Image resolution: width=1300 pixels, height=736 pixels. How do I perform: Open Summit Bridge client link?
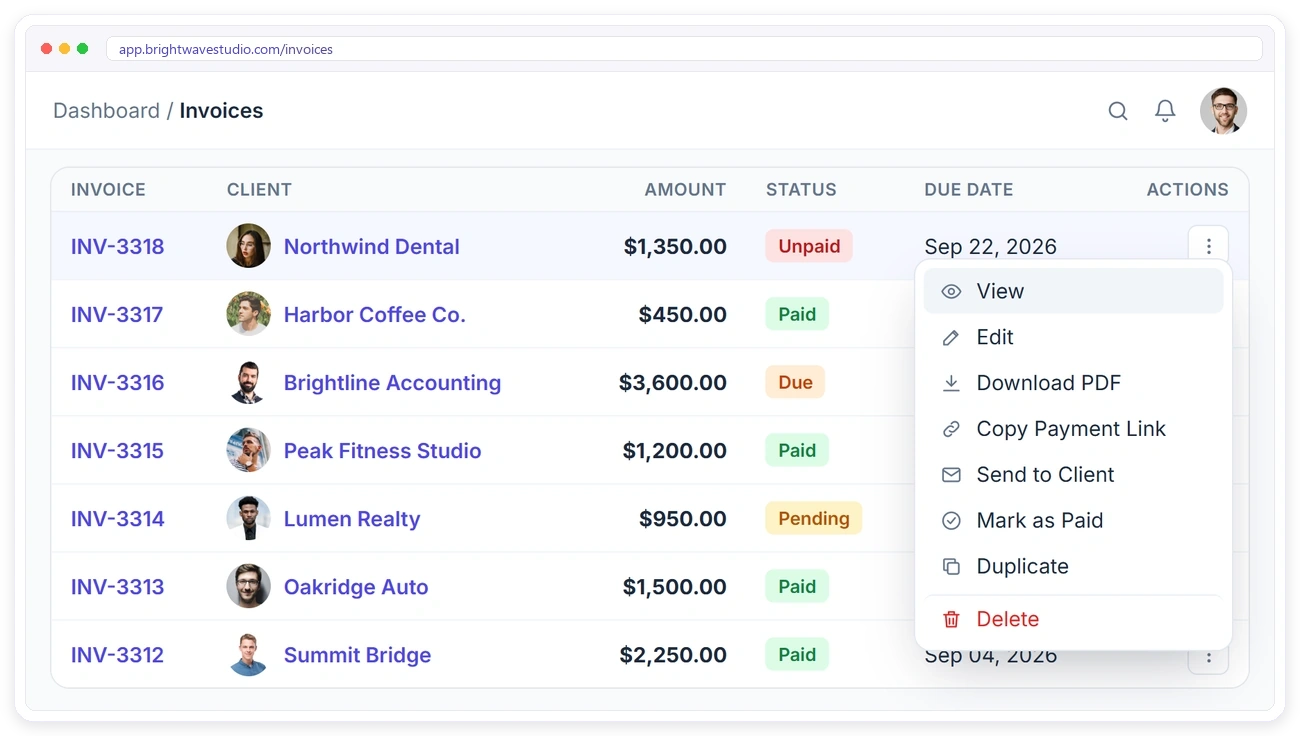coord(357,655)
